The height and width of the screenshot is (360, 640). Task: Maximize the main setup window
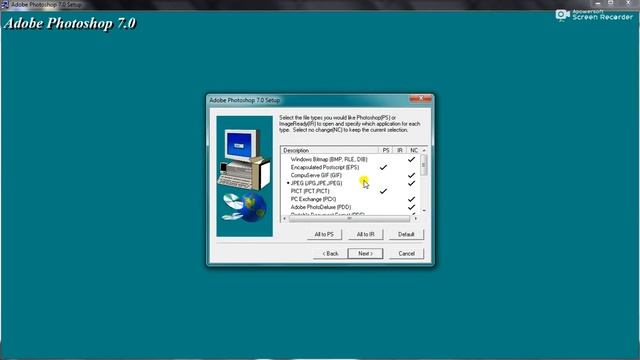click(x=611, y=3)
